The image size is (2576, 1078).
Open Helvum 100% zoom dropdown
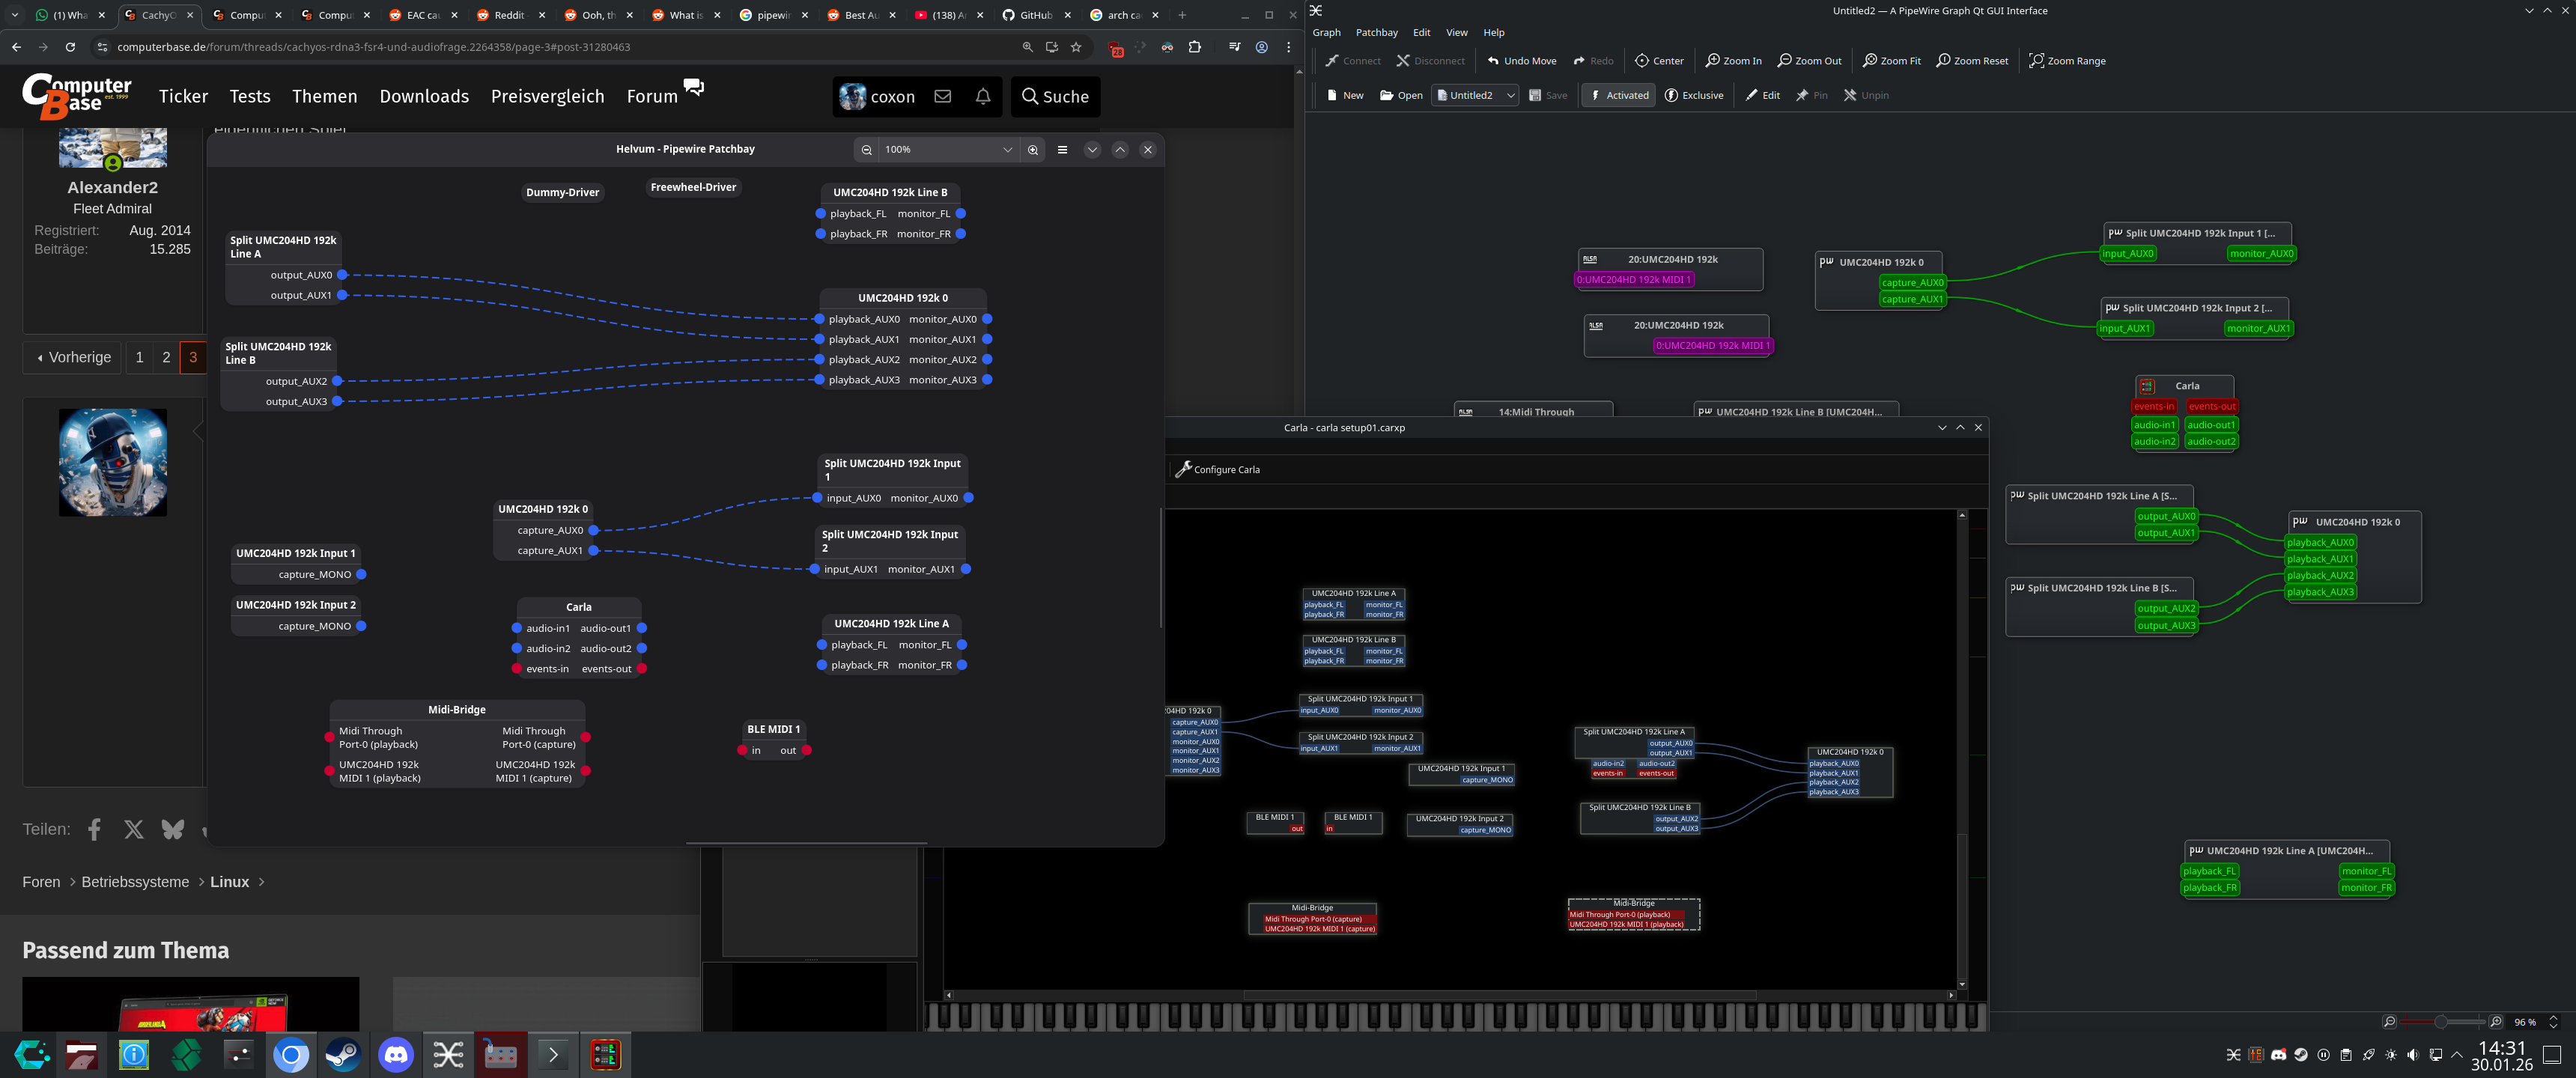(x=1007, y=150)
